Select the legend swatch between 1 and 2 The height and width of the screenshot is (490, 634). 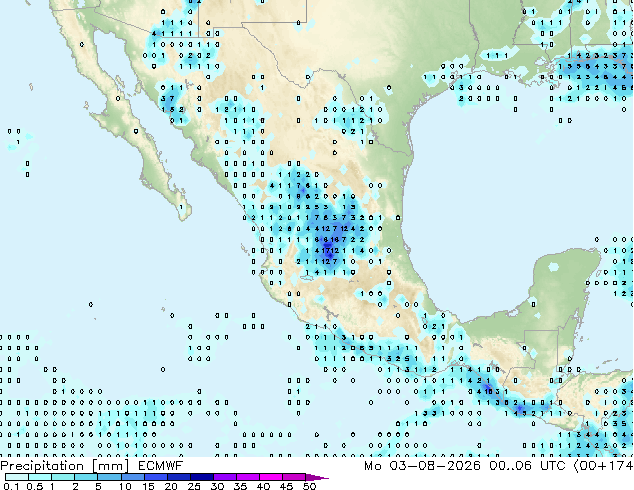(63, 477)
